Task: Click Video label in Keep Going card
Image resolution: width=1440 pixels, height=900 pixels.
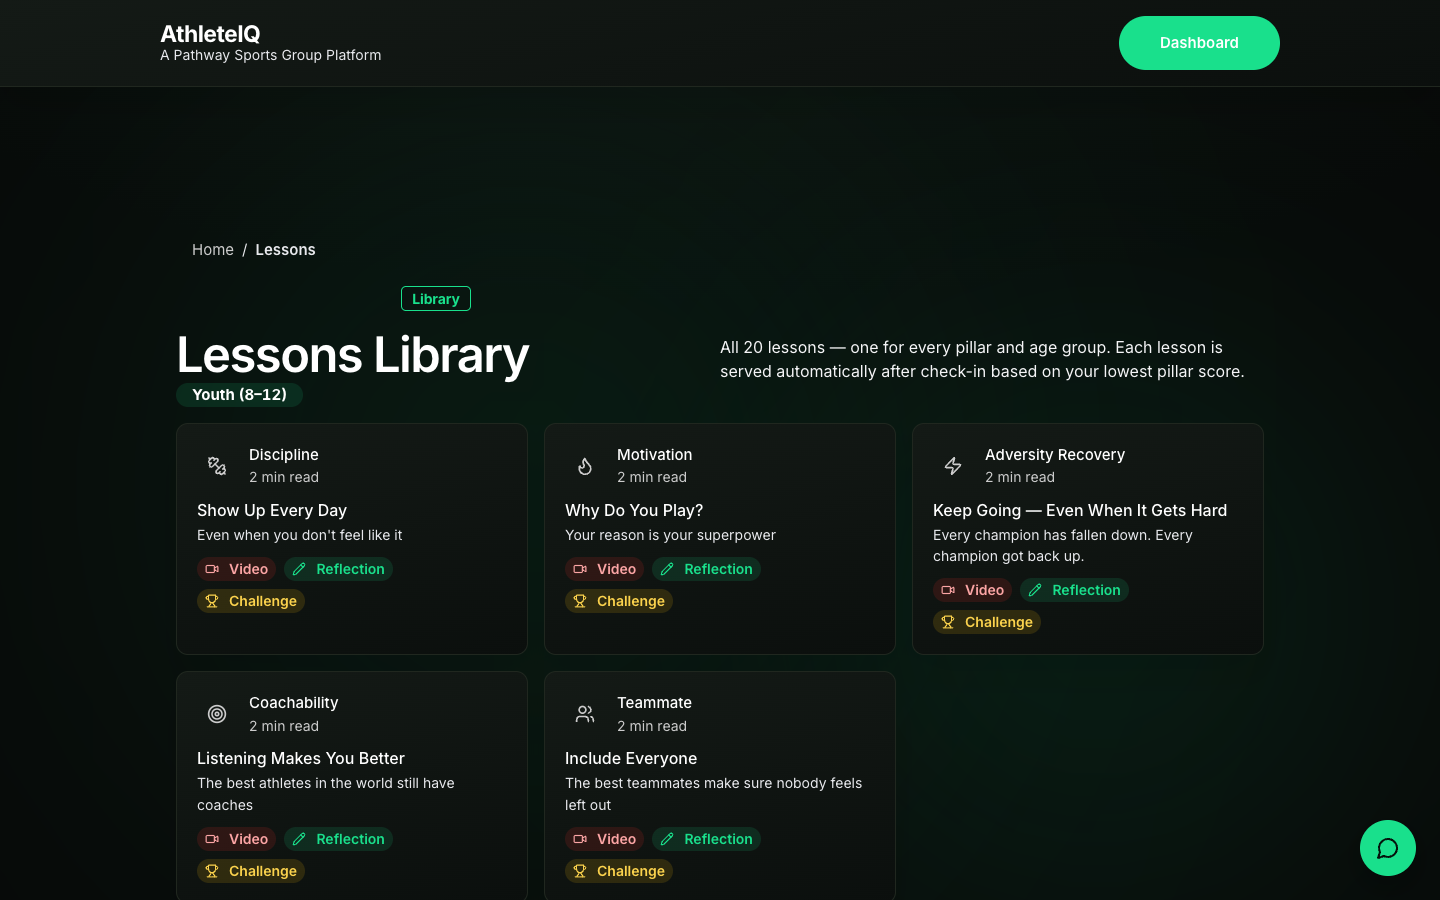Action: tap(984, 590)
